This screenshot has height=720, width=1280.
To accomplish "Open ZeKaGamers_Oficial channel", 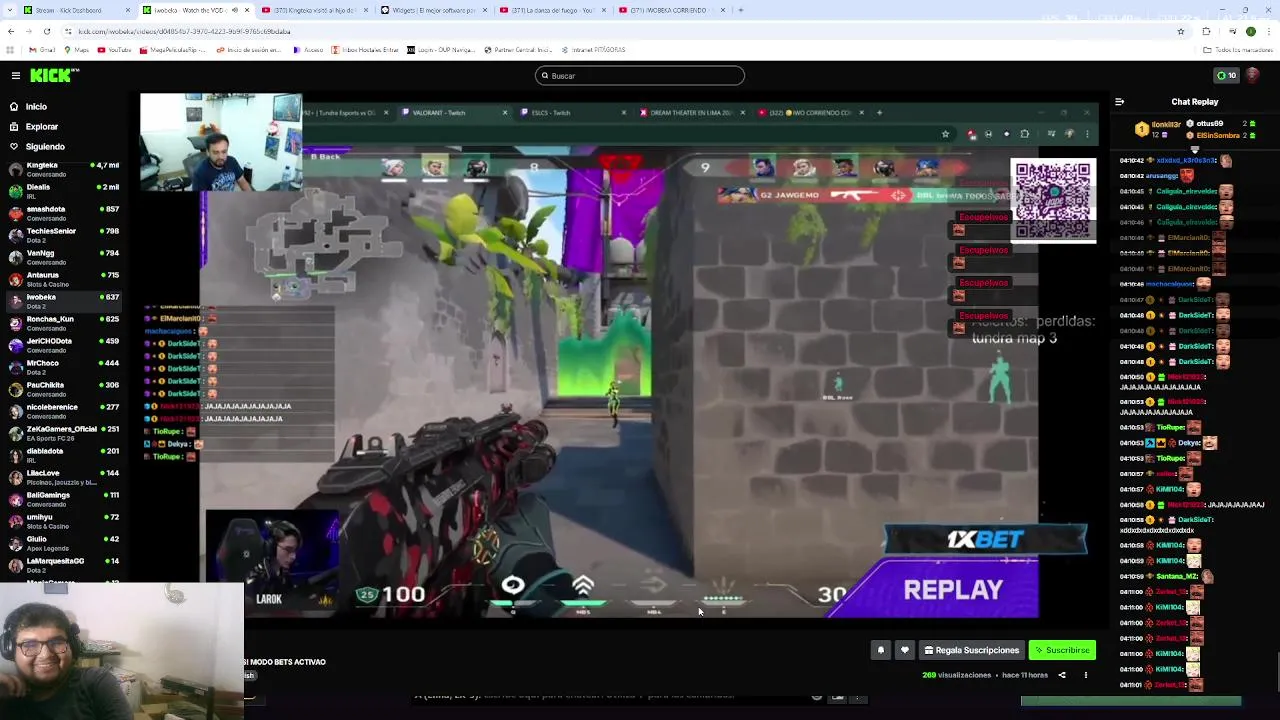I will [64, 433].
